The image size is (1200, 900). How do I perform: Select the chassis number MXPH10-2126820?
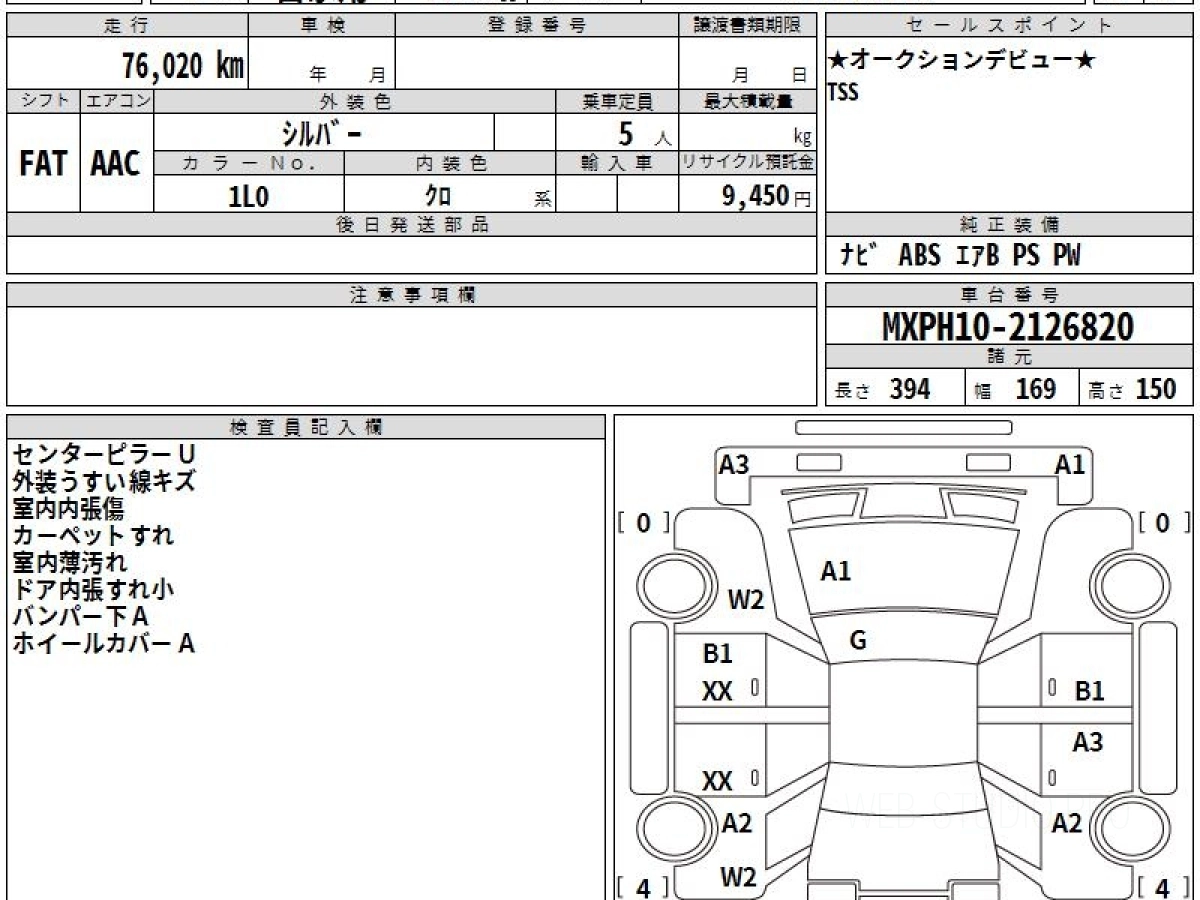[x=1008, y=327]
